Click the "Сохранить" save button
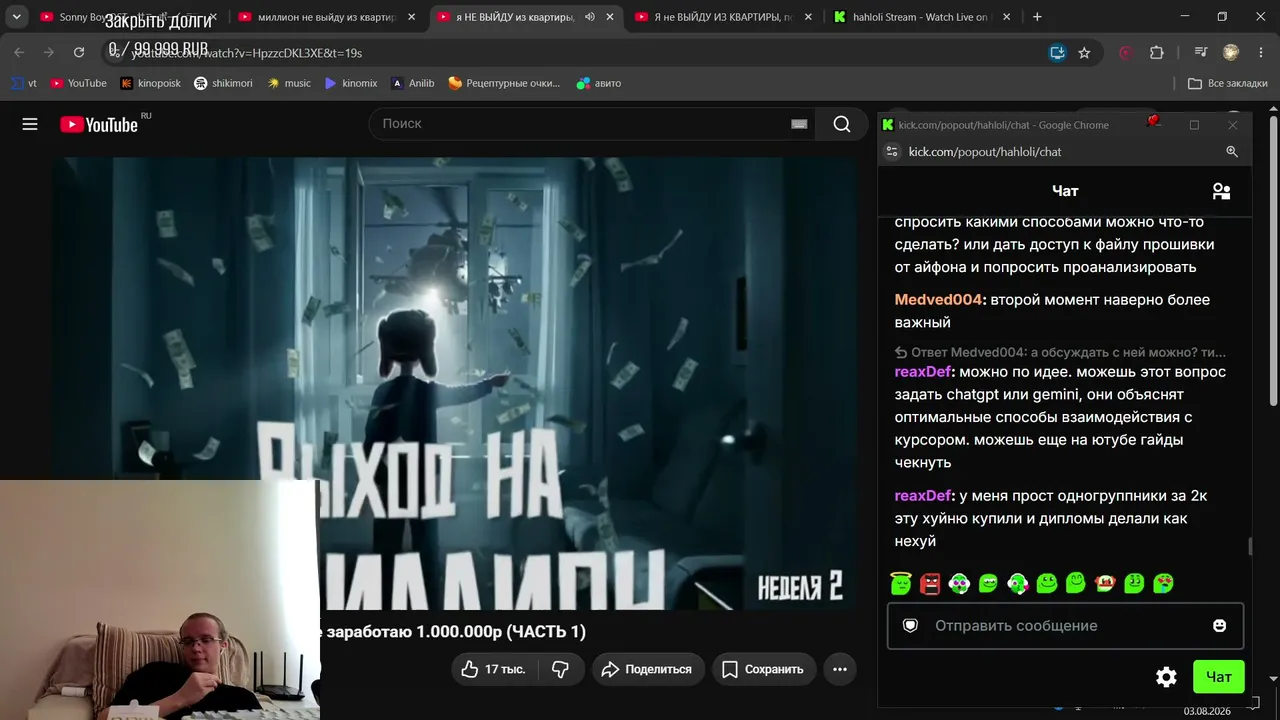The image size is (1280, 720). coord(764,669)
